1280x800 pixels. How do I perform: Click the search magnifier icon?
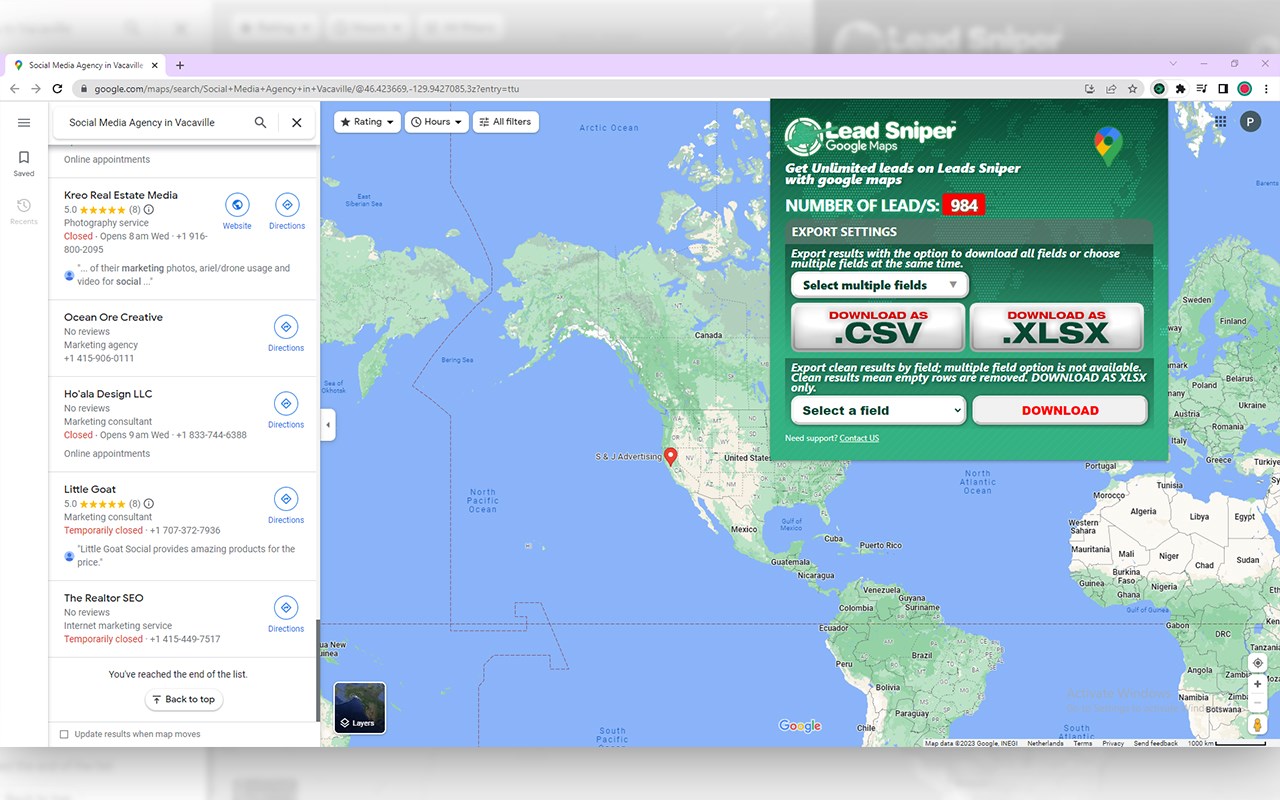pyautogui.click(x=260, y=123)
